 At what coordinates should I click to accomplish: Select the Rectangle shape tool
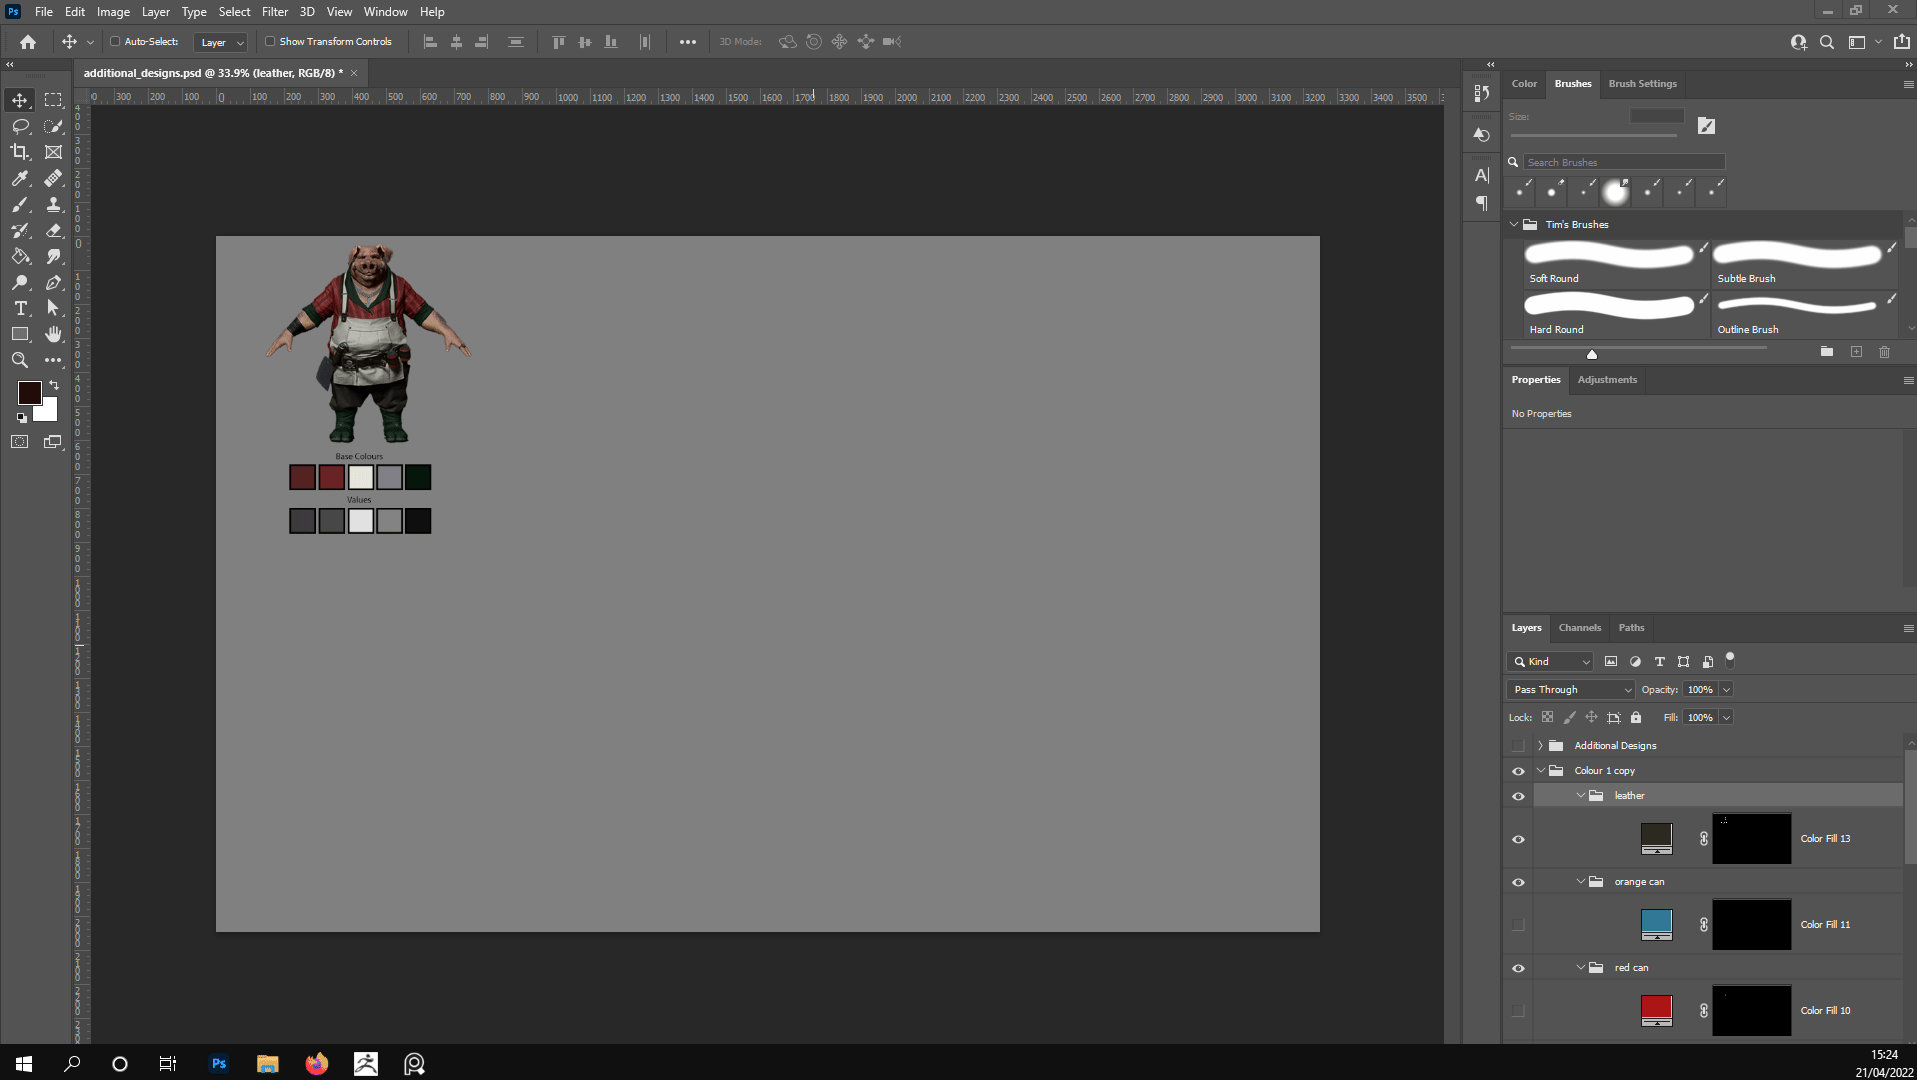[20, 334]
